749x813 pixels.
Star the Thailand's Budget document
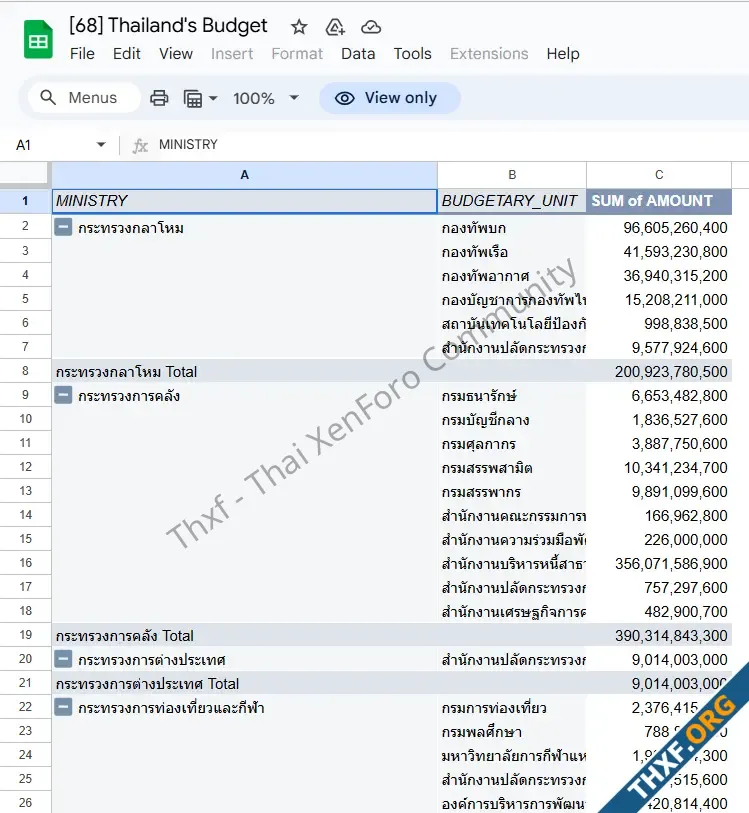coord(299,26)
